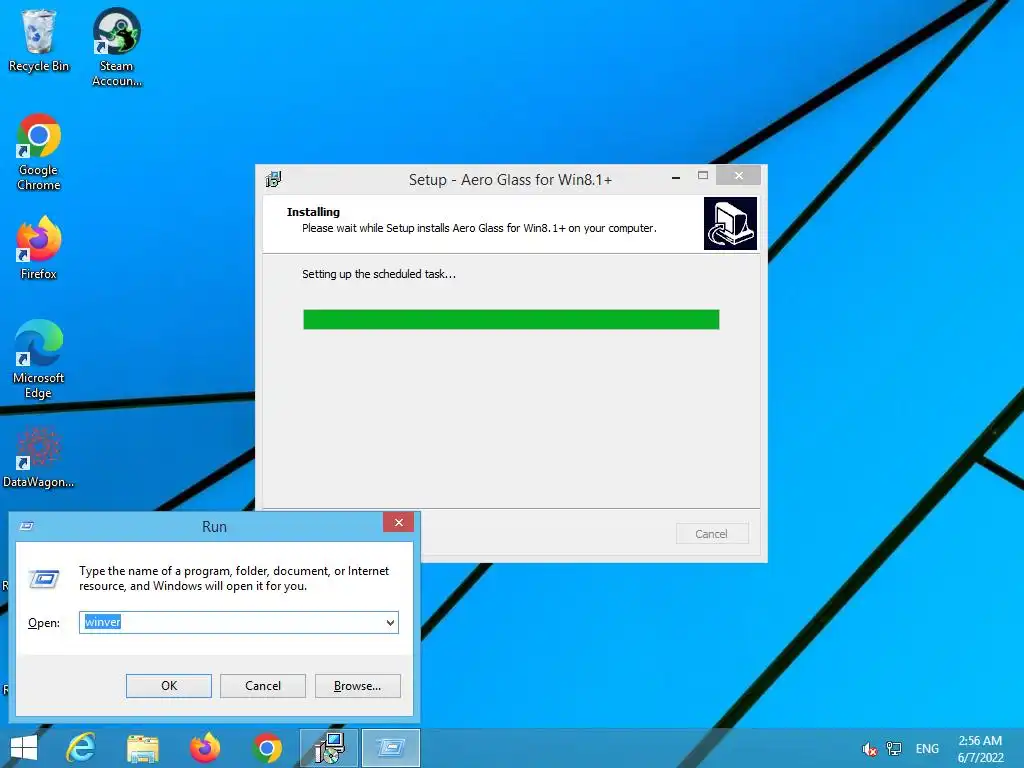This screenshot has width=1024, height=768.
Task: Click the ENG language indicator
Action: (927, 749)
